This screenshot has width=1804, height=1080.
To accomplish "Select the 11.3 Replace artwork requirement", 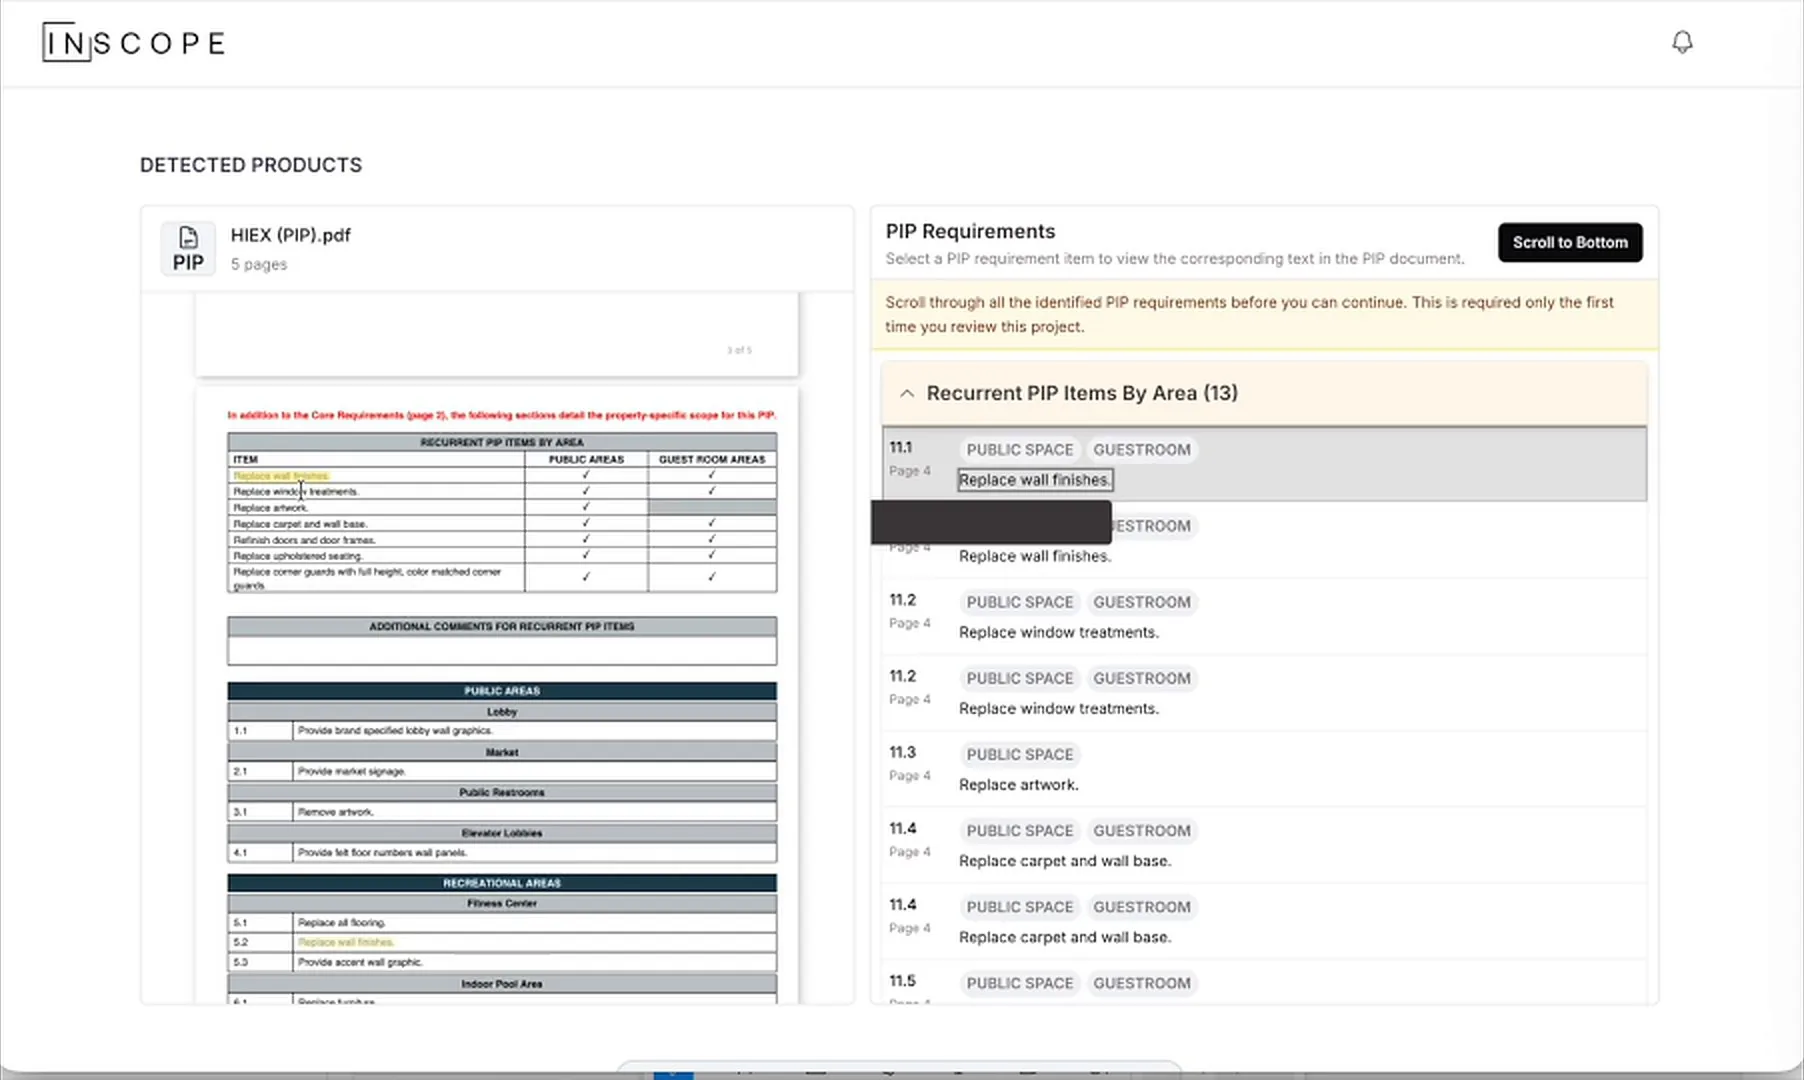I will coord(1264,768).
